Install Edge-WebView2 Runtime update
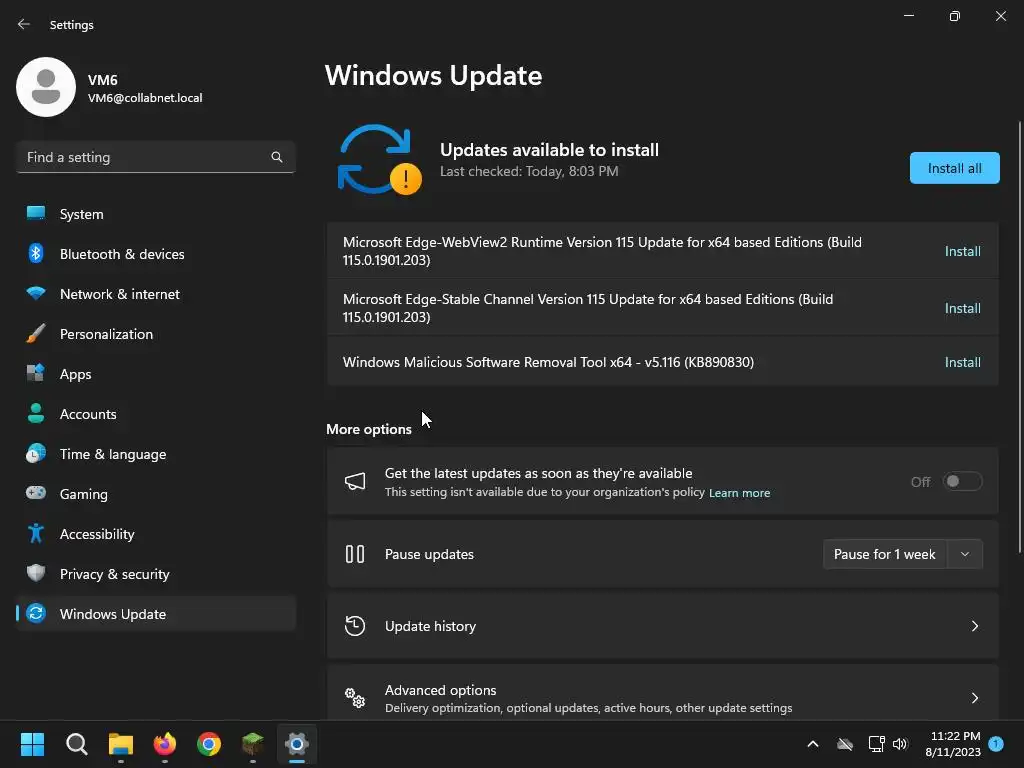 963,251
